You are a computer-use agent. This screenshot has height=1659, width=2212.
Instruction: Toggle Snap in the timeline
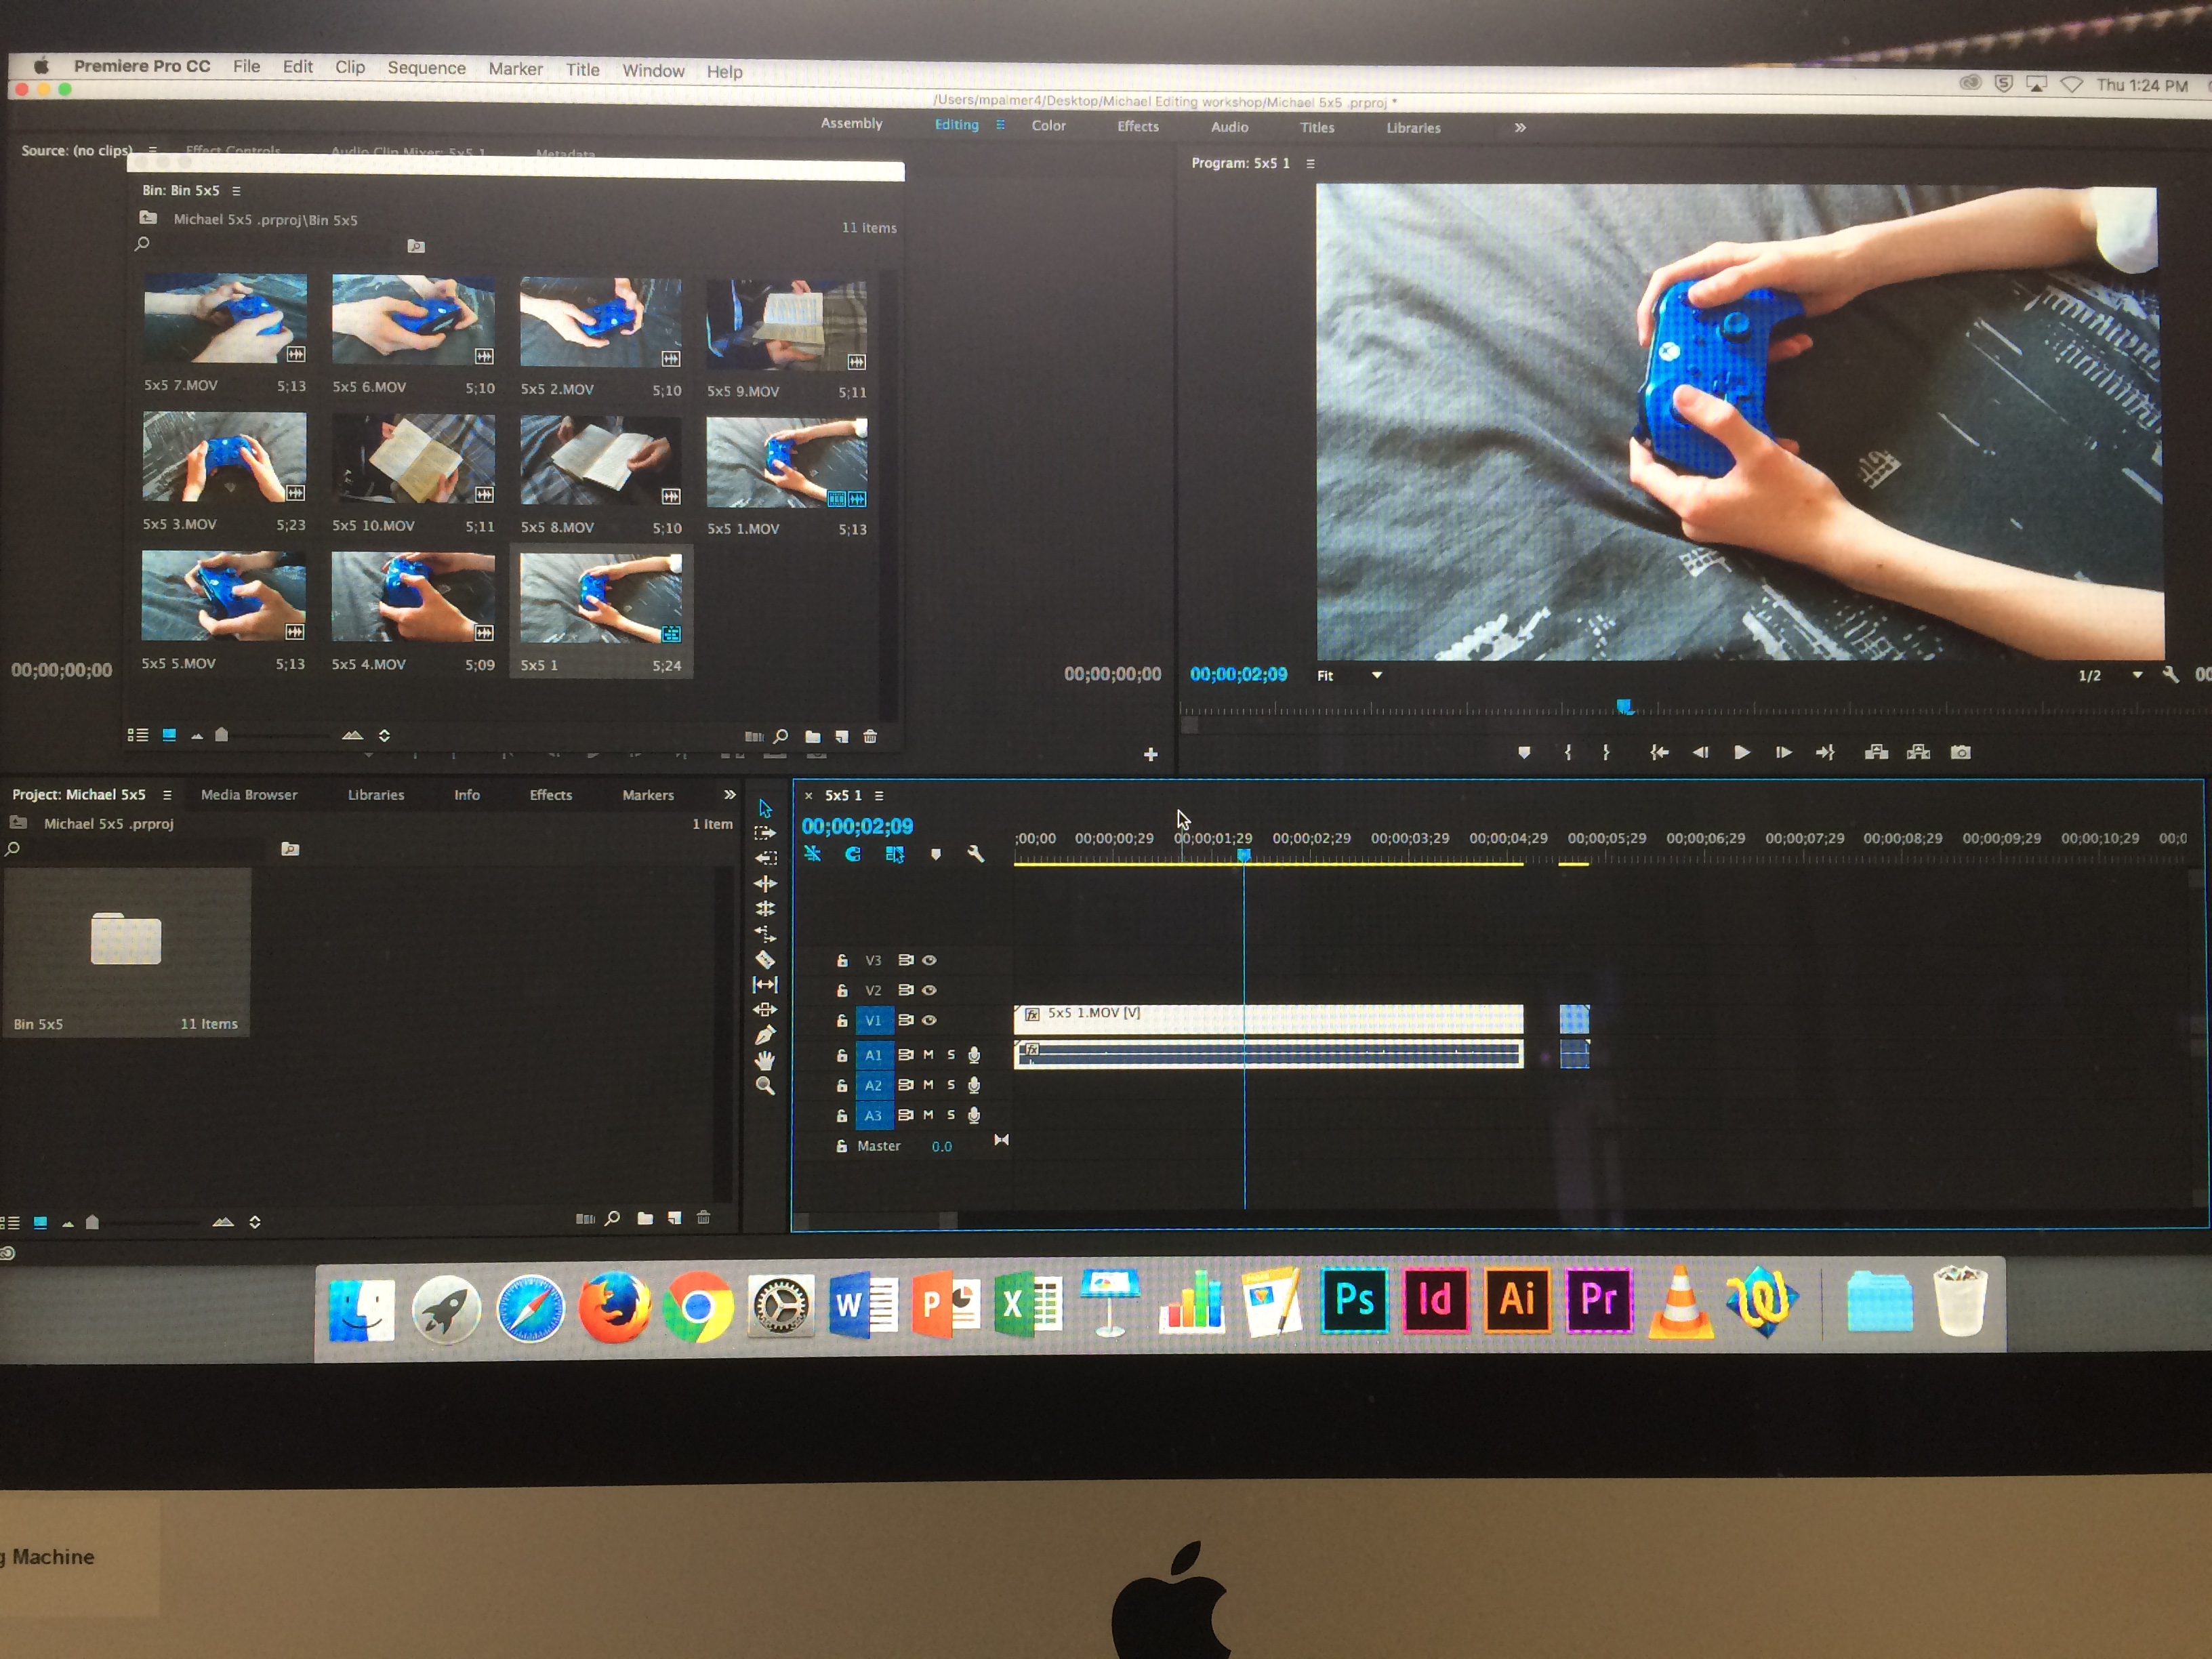click(853, 854)
